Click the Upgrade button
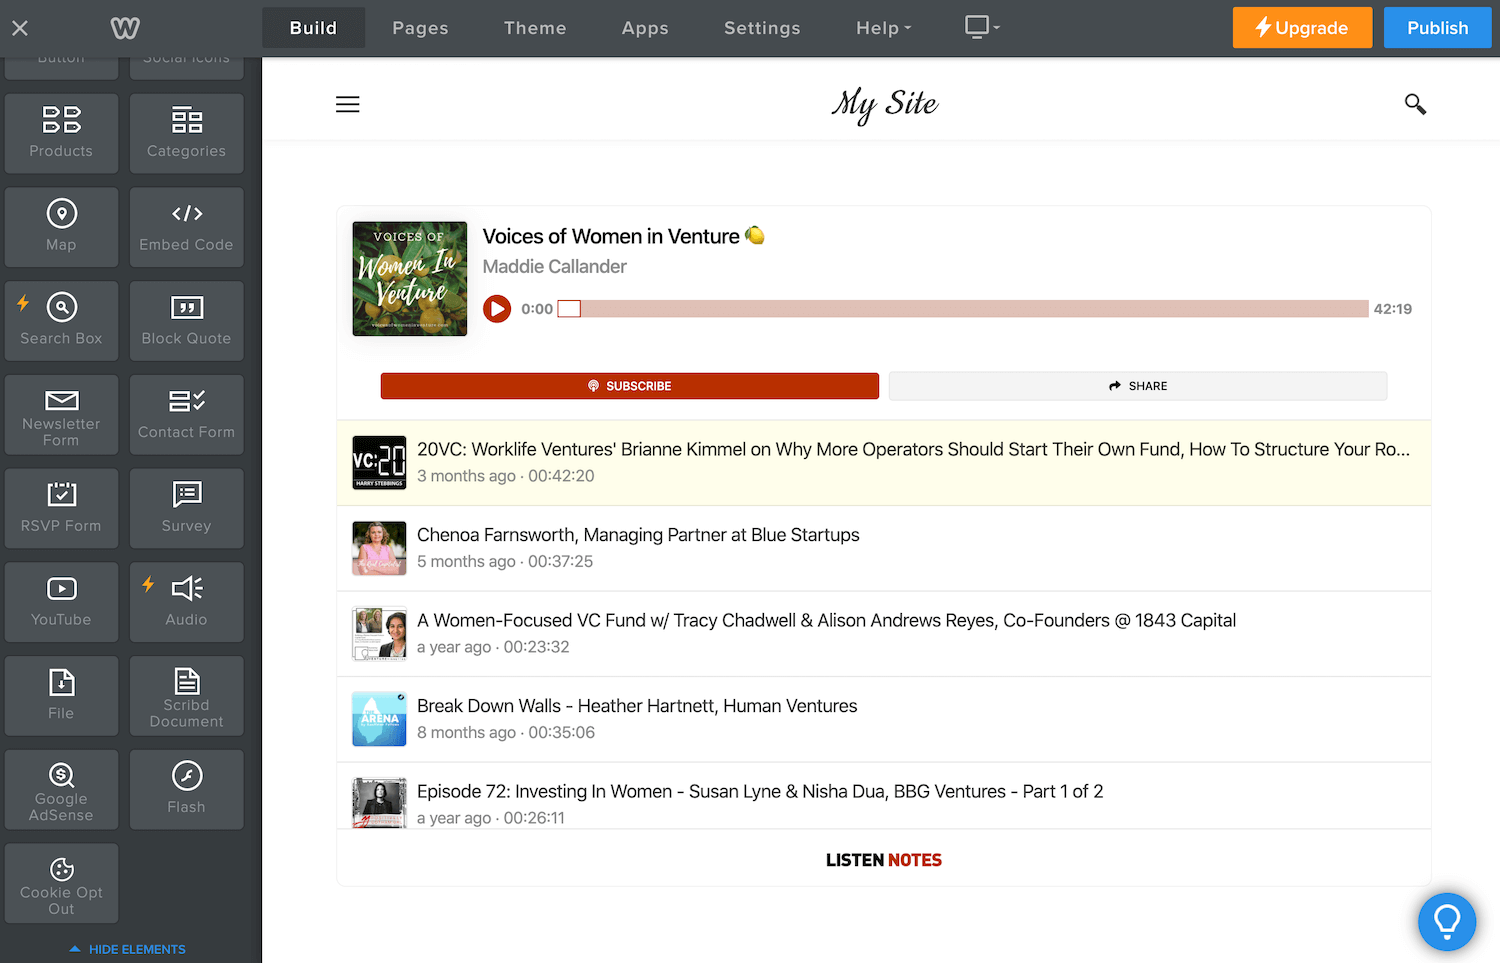1500x963 pixels. click(1302, 28)
